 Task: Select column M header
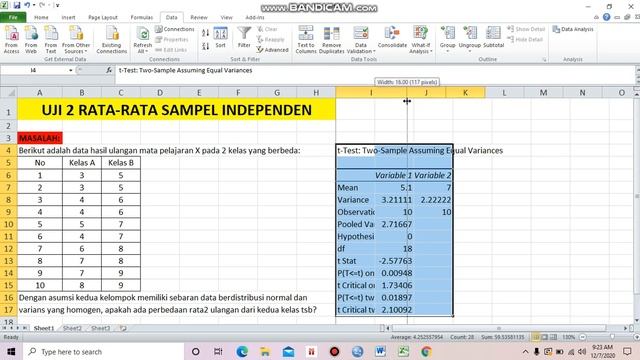(x=543, y=93)
